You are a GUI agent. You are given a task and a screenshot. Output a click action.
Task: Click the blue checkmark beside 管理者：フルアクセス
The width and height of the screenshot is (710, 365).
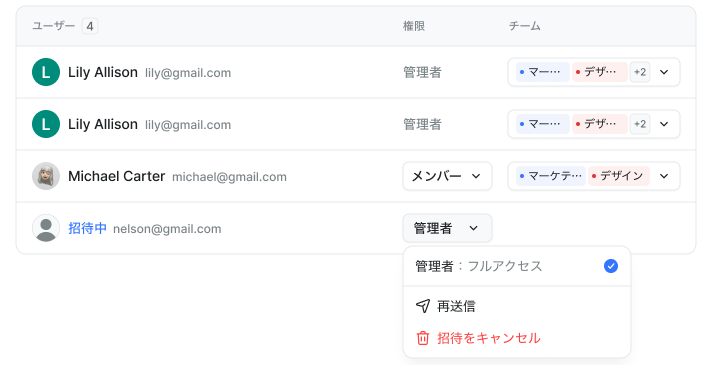611,266
